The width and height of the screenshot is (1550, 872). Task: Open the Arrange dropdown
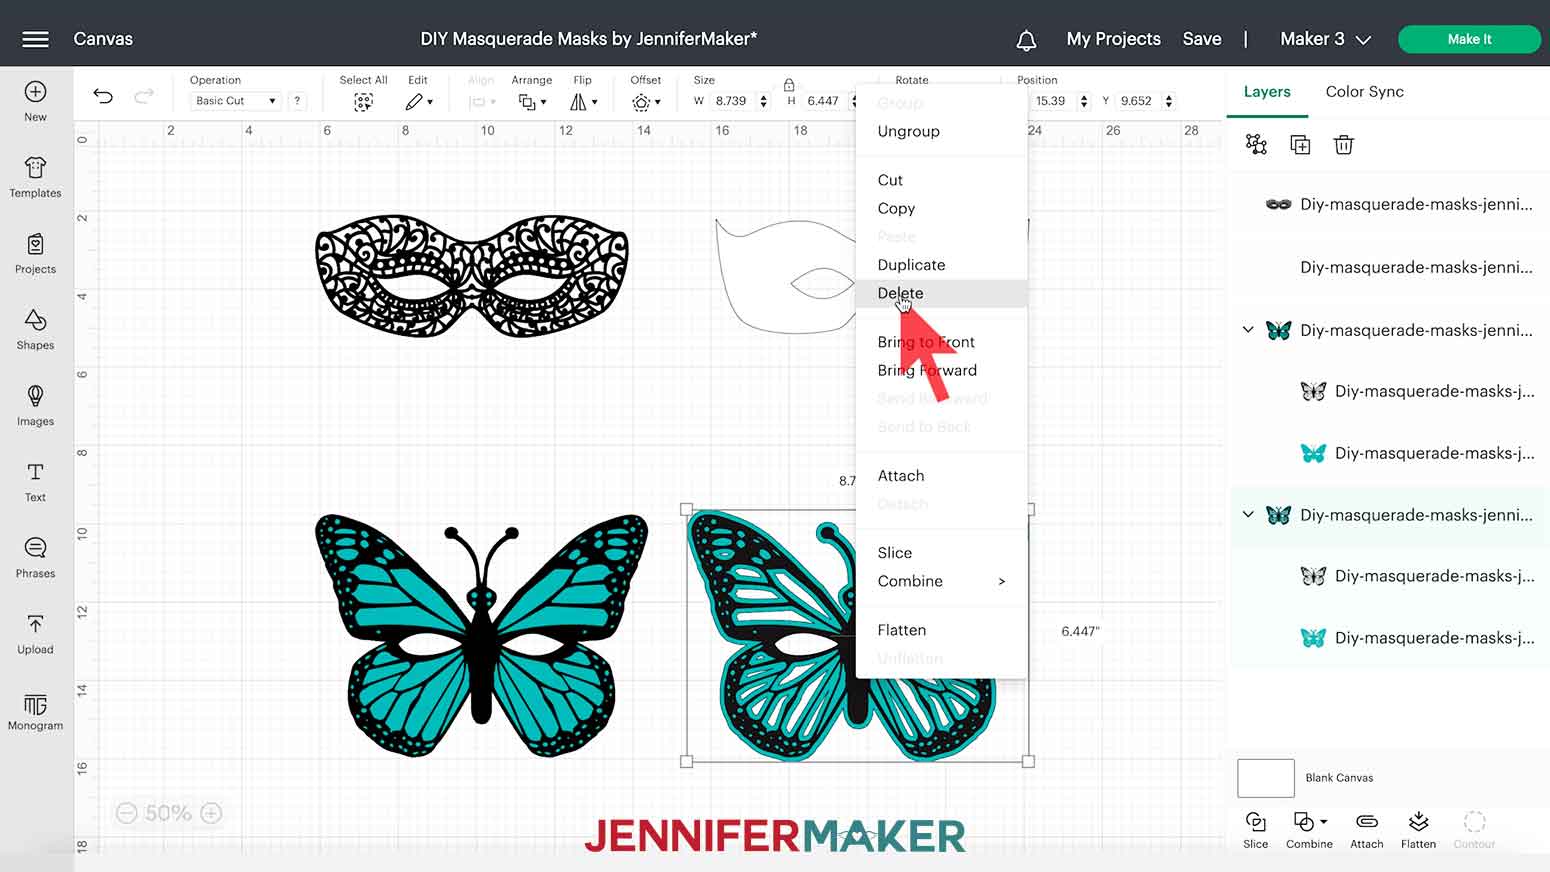click(532, 101)
